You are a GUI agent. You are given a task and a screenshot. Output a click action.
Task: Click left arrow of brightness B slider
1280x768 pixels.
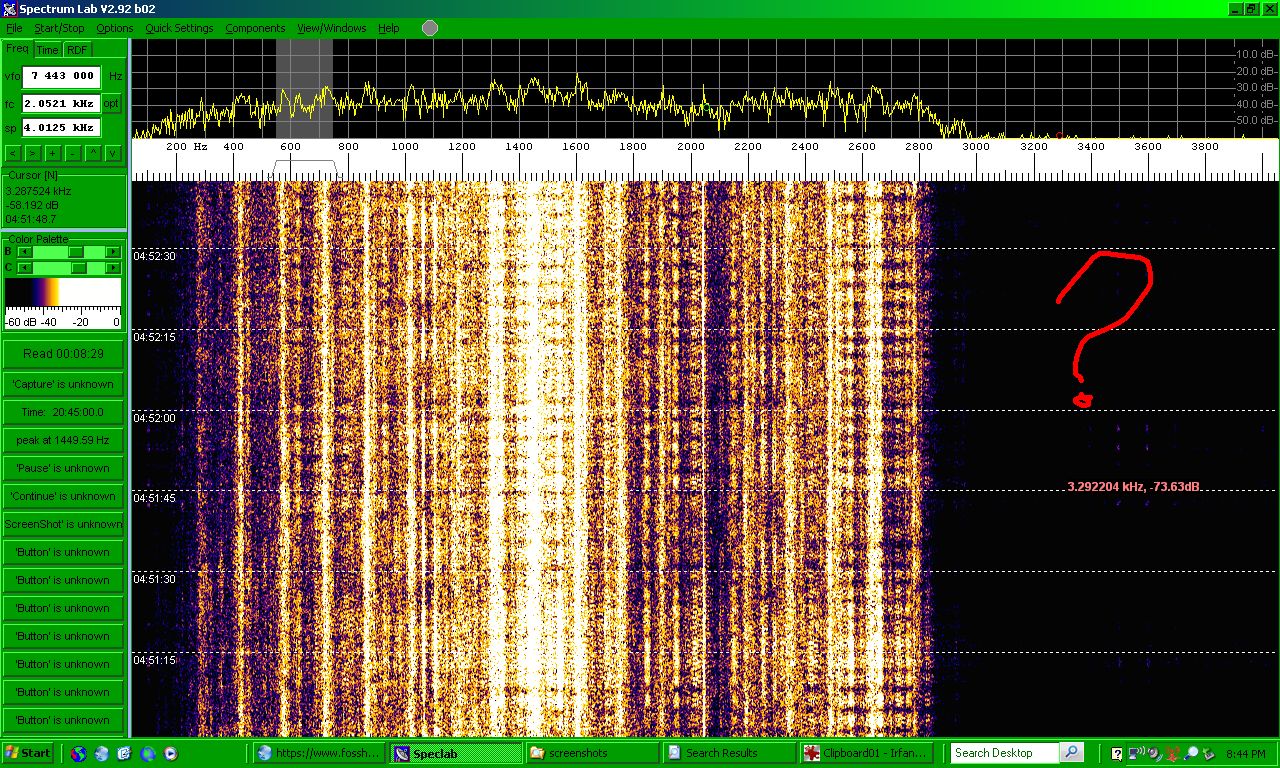click(24, 252)
